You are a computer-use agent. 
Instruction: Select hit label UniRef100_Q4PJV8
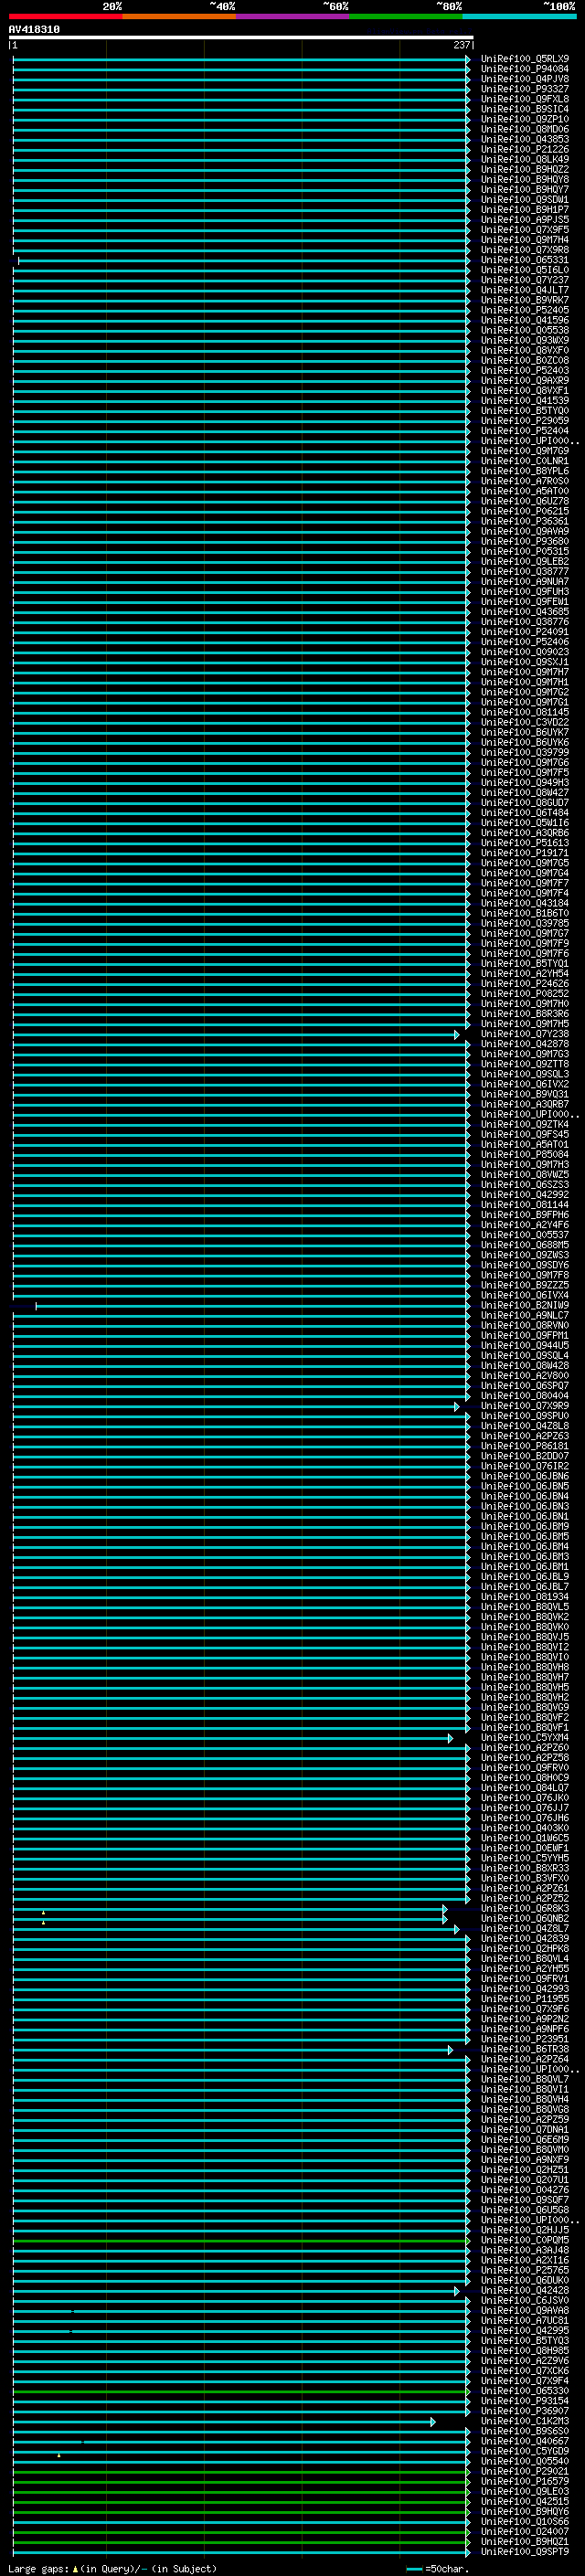point(524,79)
